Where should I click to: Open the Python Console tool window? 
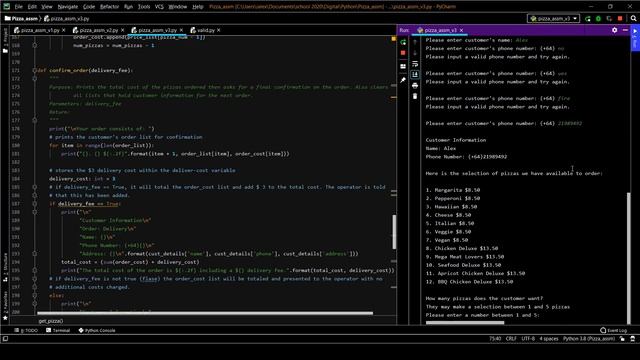[97, 330]
